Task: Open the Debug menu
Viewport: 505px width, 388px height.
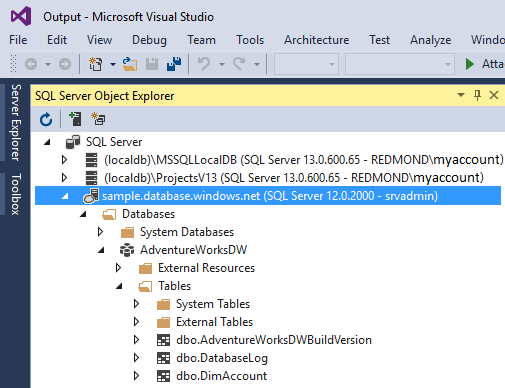Action: (x=149, y=40)
